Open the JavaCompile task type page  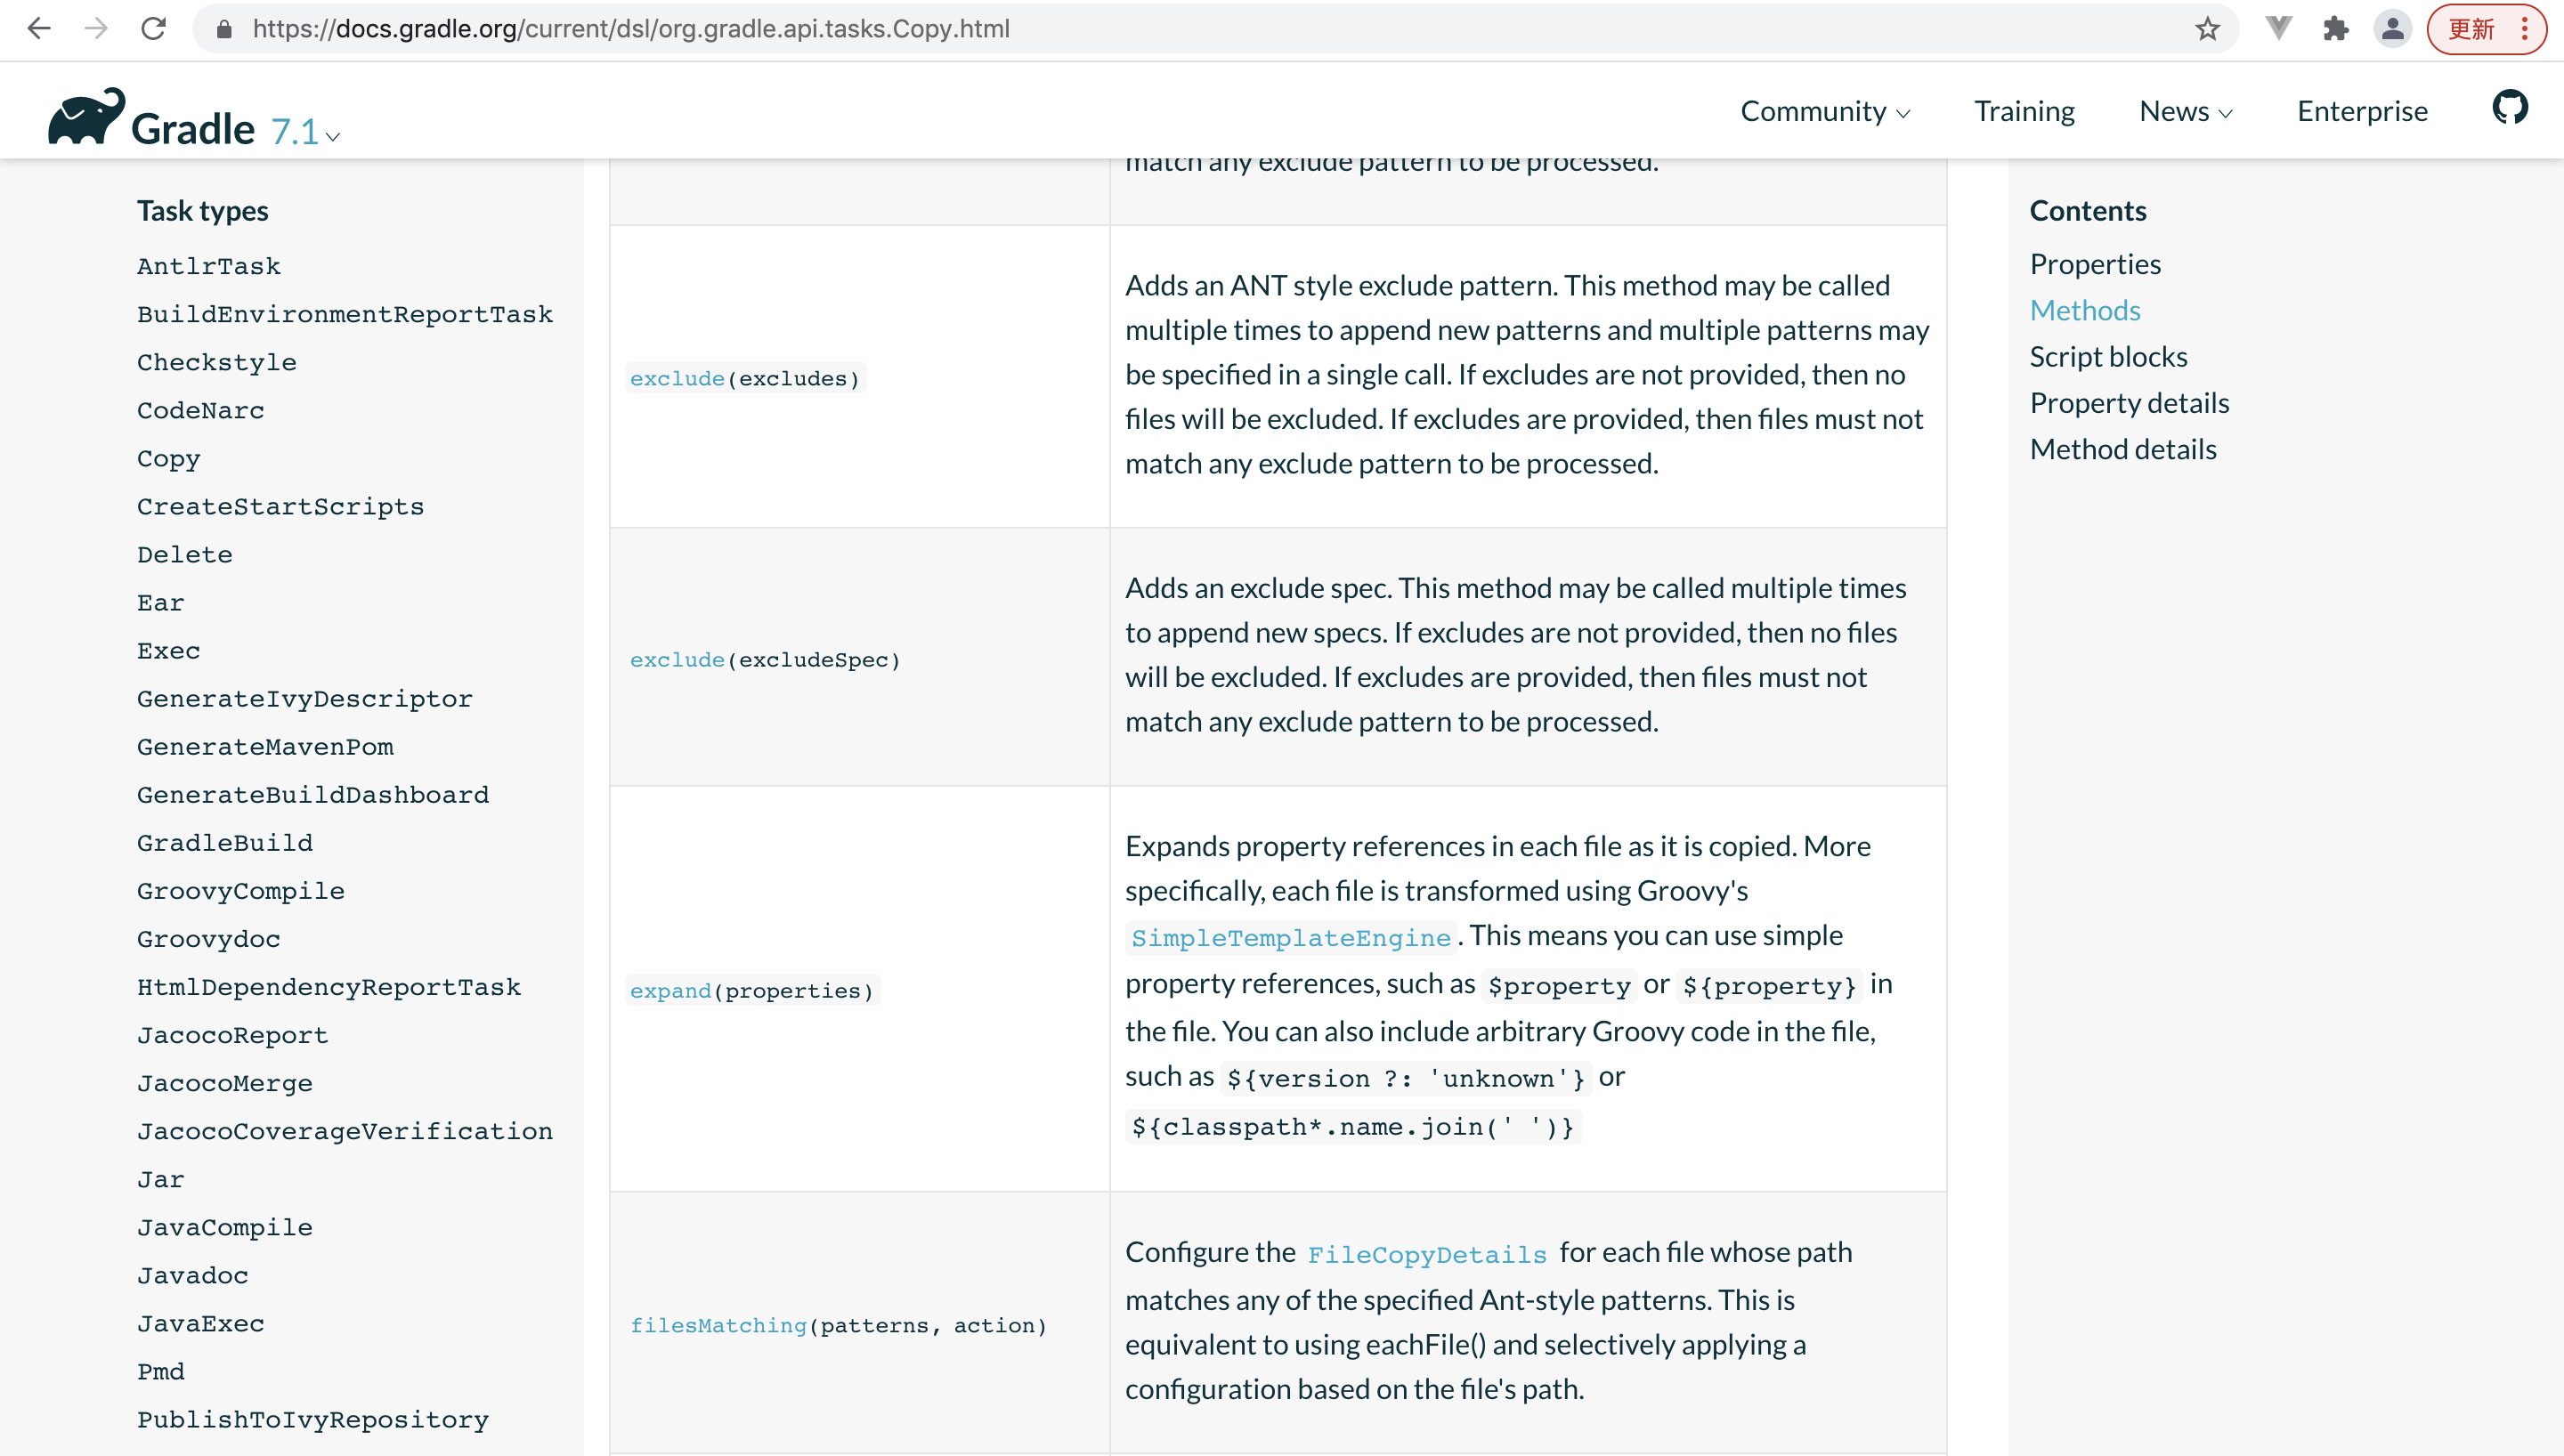(x=224, y=1227)
